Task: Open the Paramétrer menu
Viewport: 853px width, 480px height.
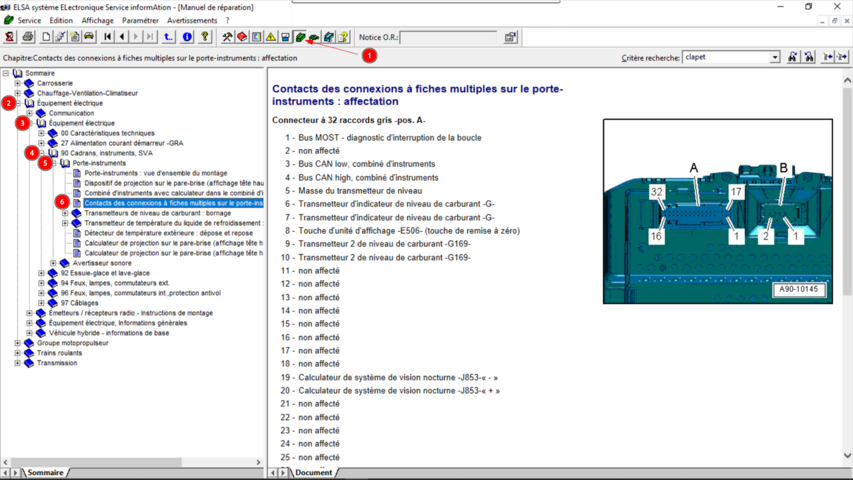Action: 140,21
